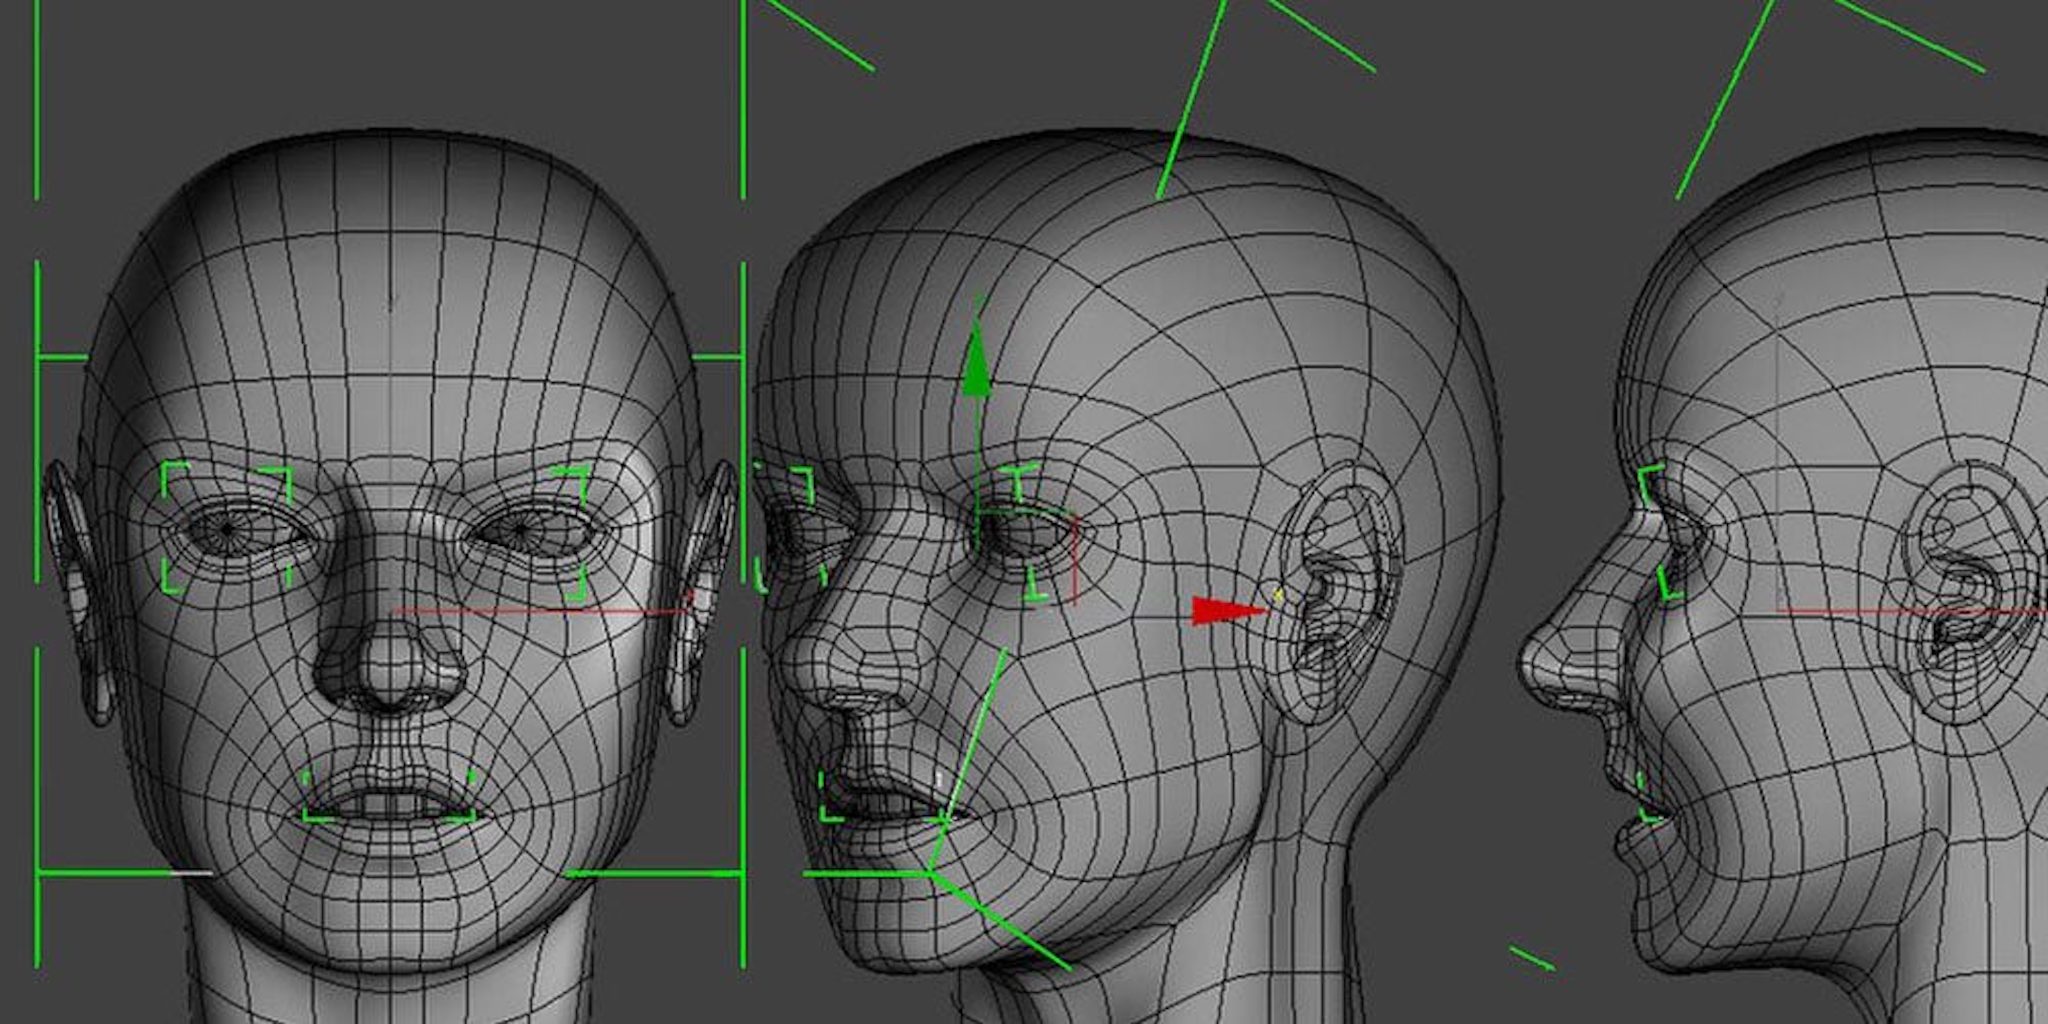This screenshot has width=2048, height=1024.
Task: Select the yellow point near the ear
Action: (x=1278, y=596)
